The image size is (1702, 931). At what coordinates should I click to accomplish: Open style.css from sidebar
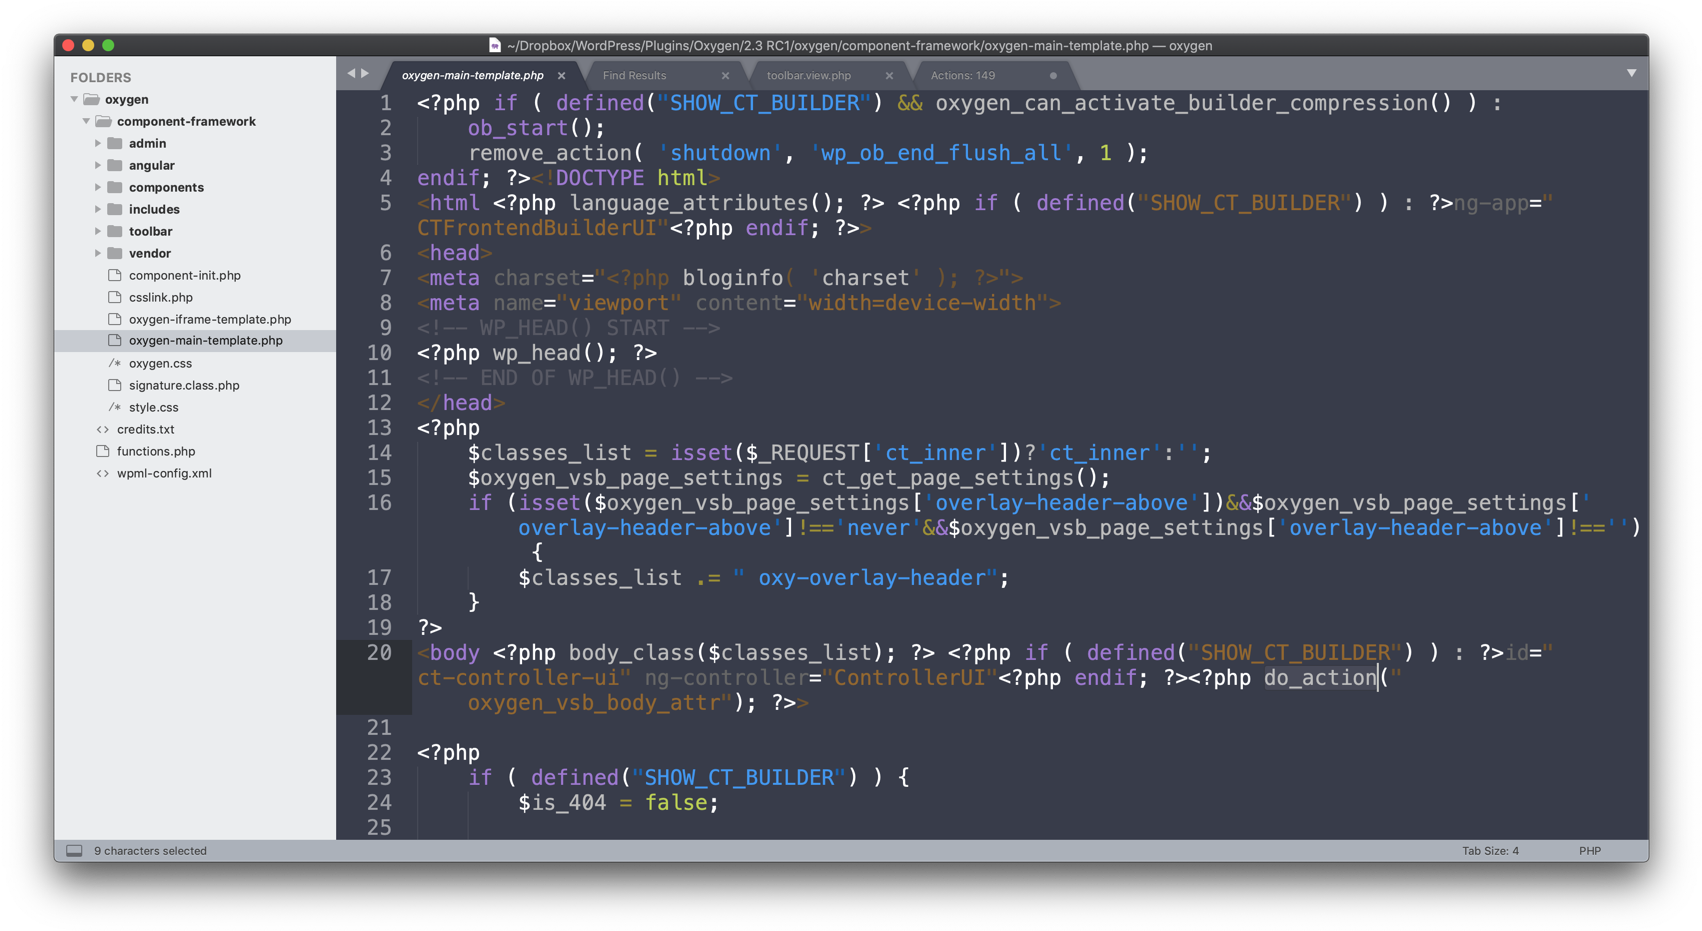click(154, 408)
